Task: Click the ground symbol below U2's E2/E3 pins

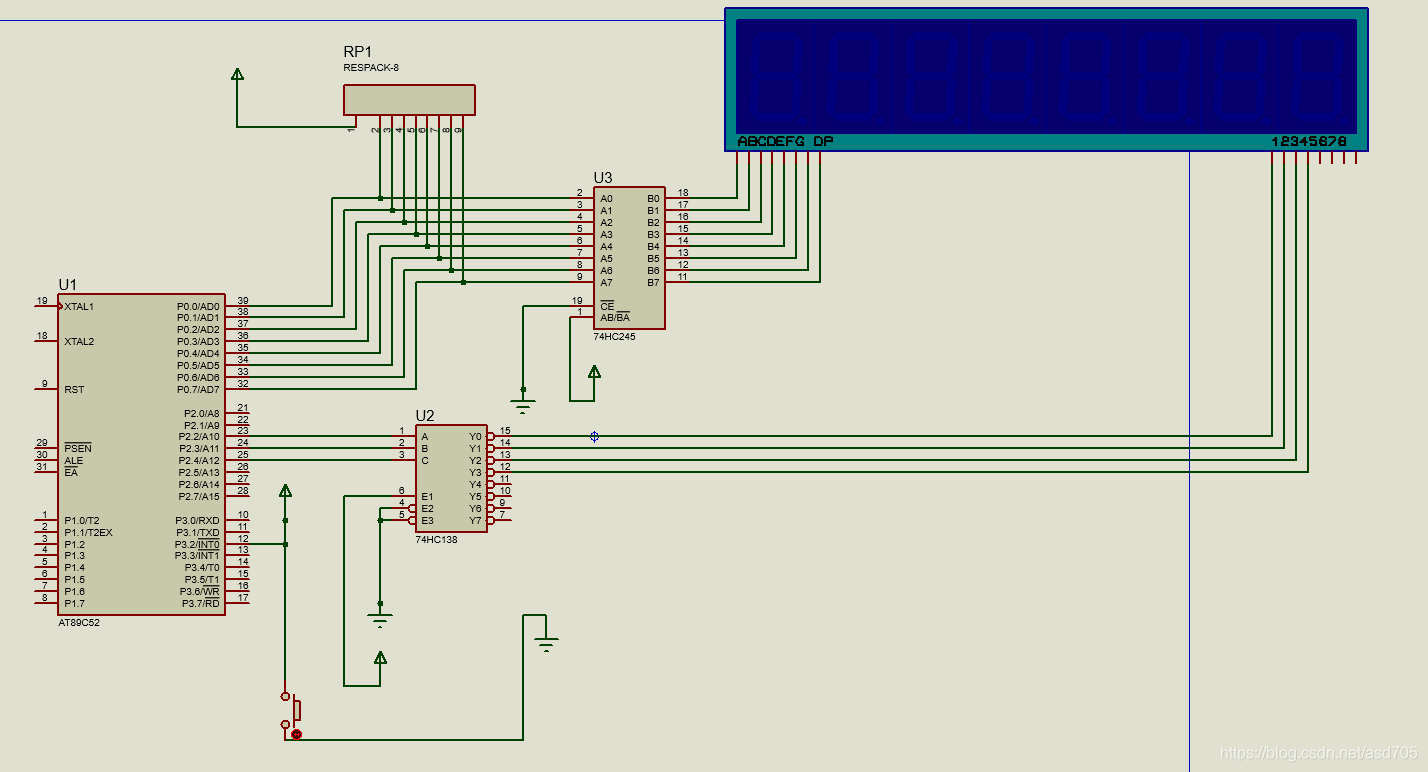Action: pos(380,619)
